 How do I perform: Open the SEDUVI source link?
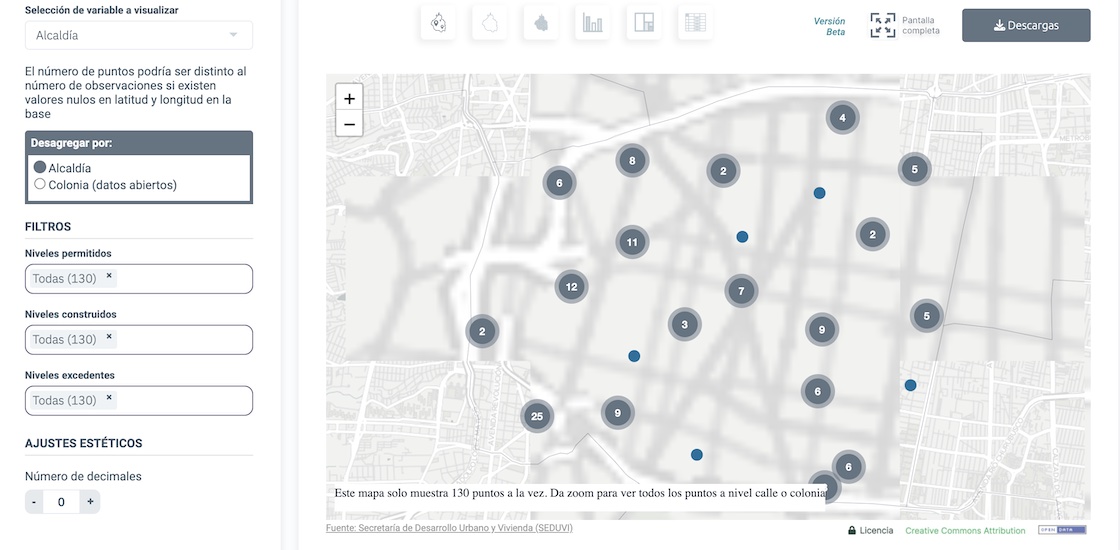point(449,528)
